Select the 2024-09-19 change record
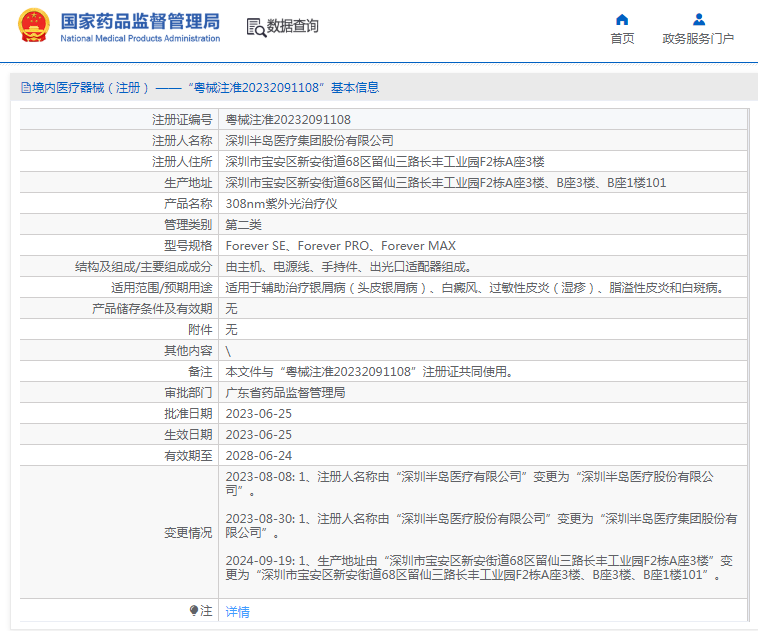 [479, 568]
